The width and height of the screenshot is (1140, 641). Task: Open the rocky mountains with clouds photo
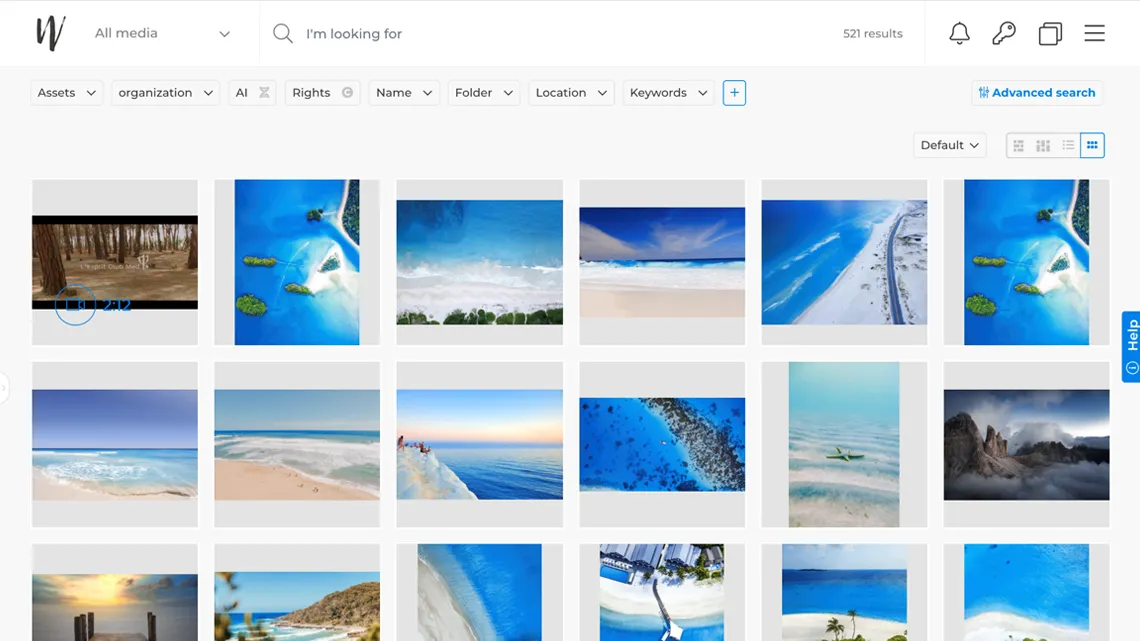(1027, 445)
